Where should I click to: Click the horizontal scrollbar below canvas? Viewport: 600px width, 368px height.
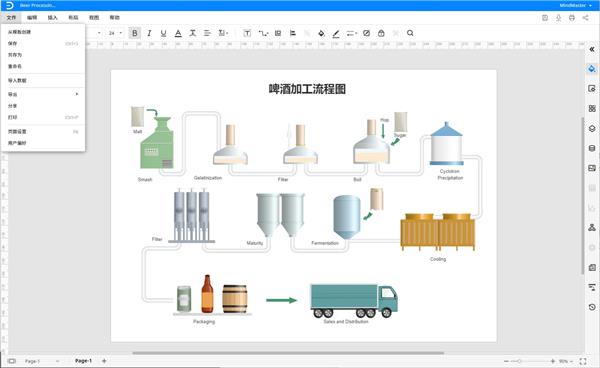288,353
